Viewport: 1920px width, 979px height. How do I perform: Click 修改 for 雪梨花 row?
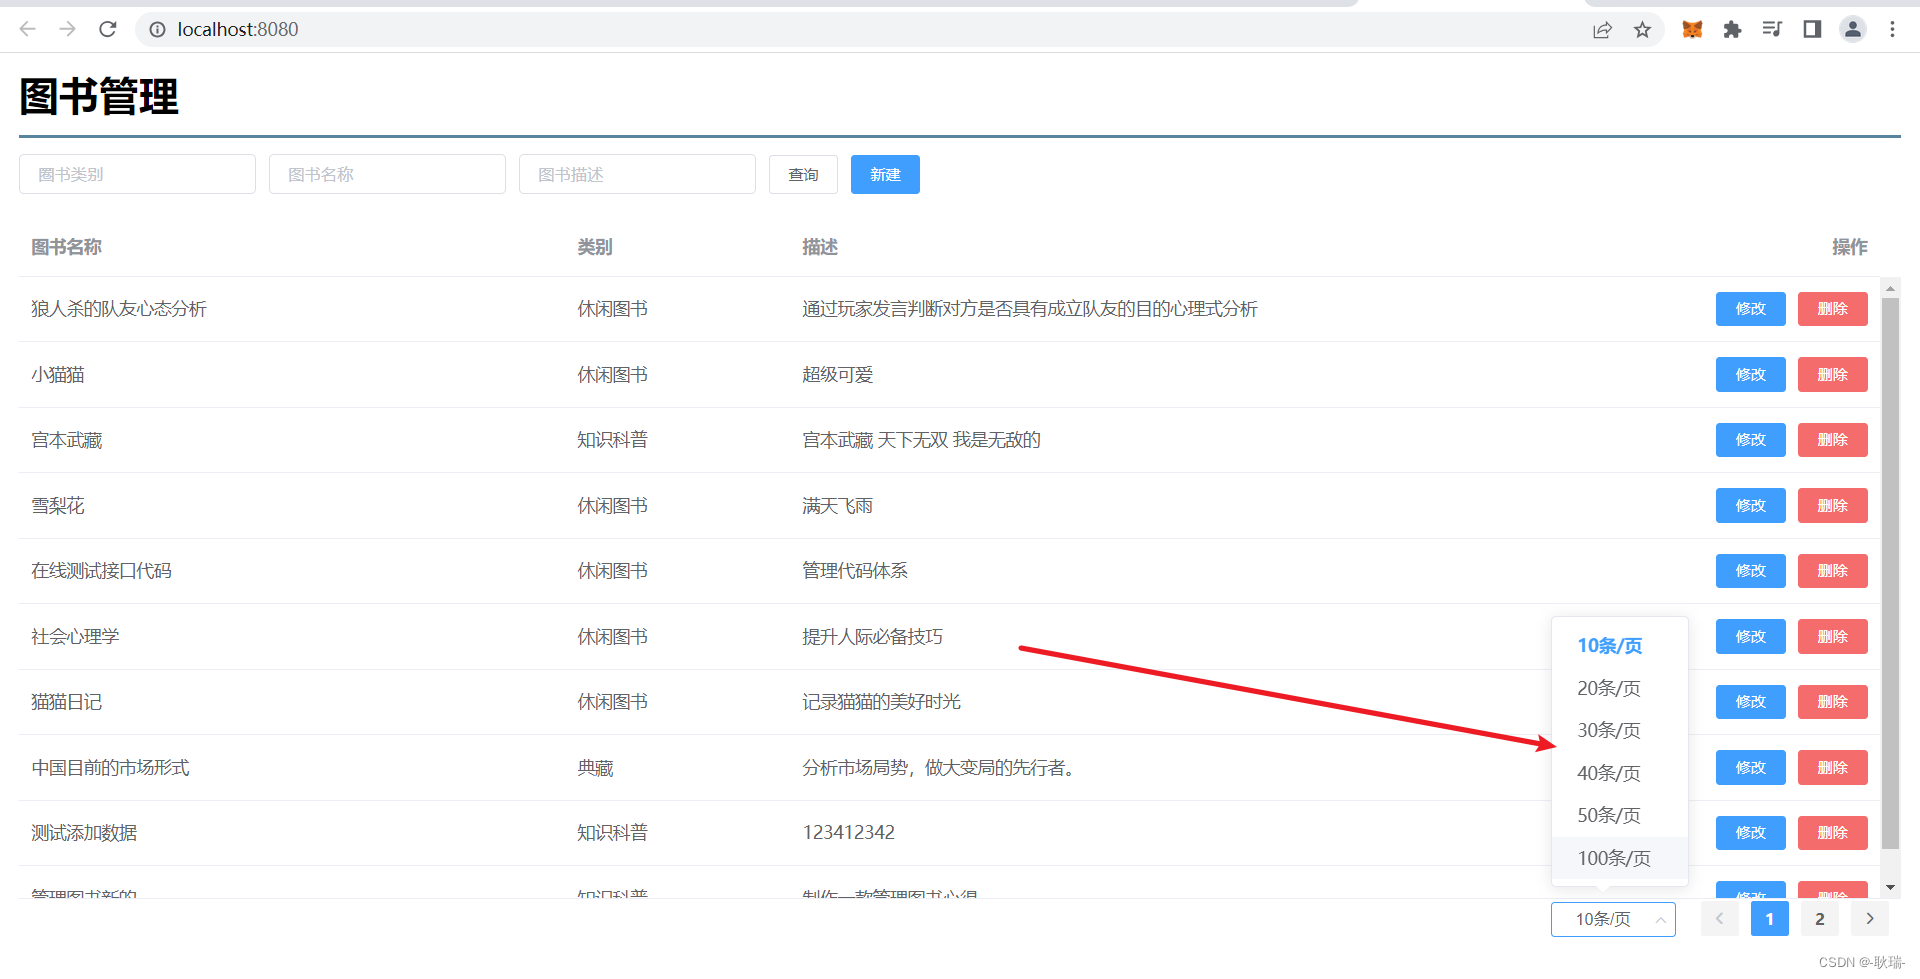point(1751,506)
